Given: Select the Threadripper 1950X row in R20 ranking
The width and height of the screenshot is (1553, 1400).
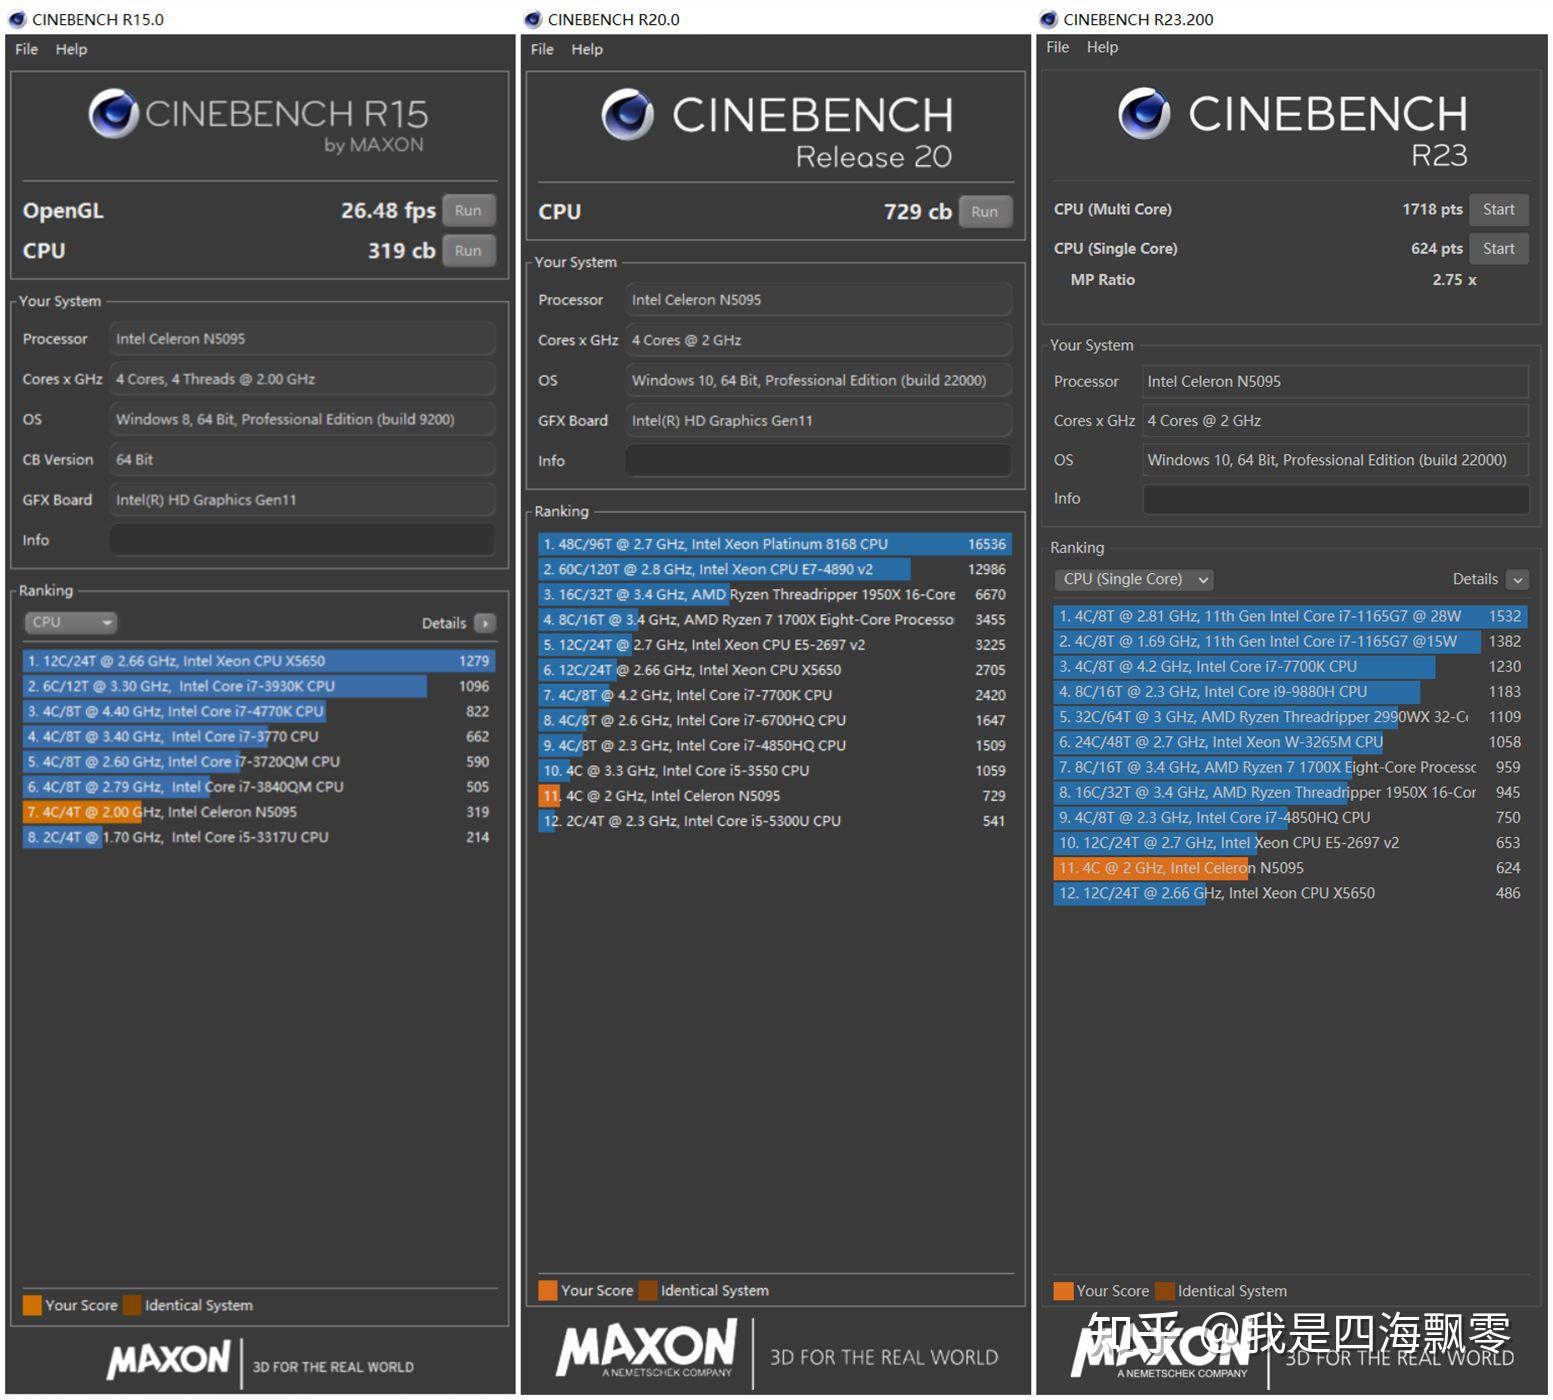Looking at the screenshot, I should (x=774, y=594).
